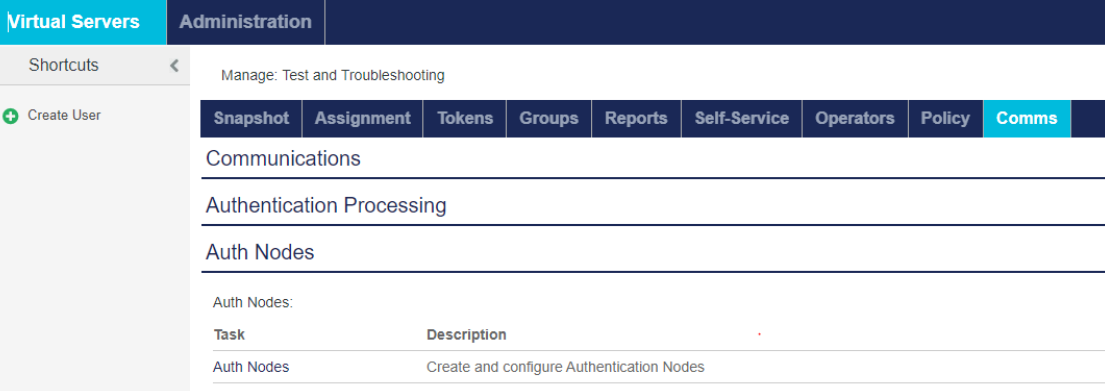1105x391 pixels.
Task: Open the Create User shortcut
Action: (x=64, y=116)
